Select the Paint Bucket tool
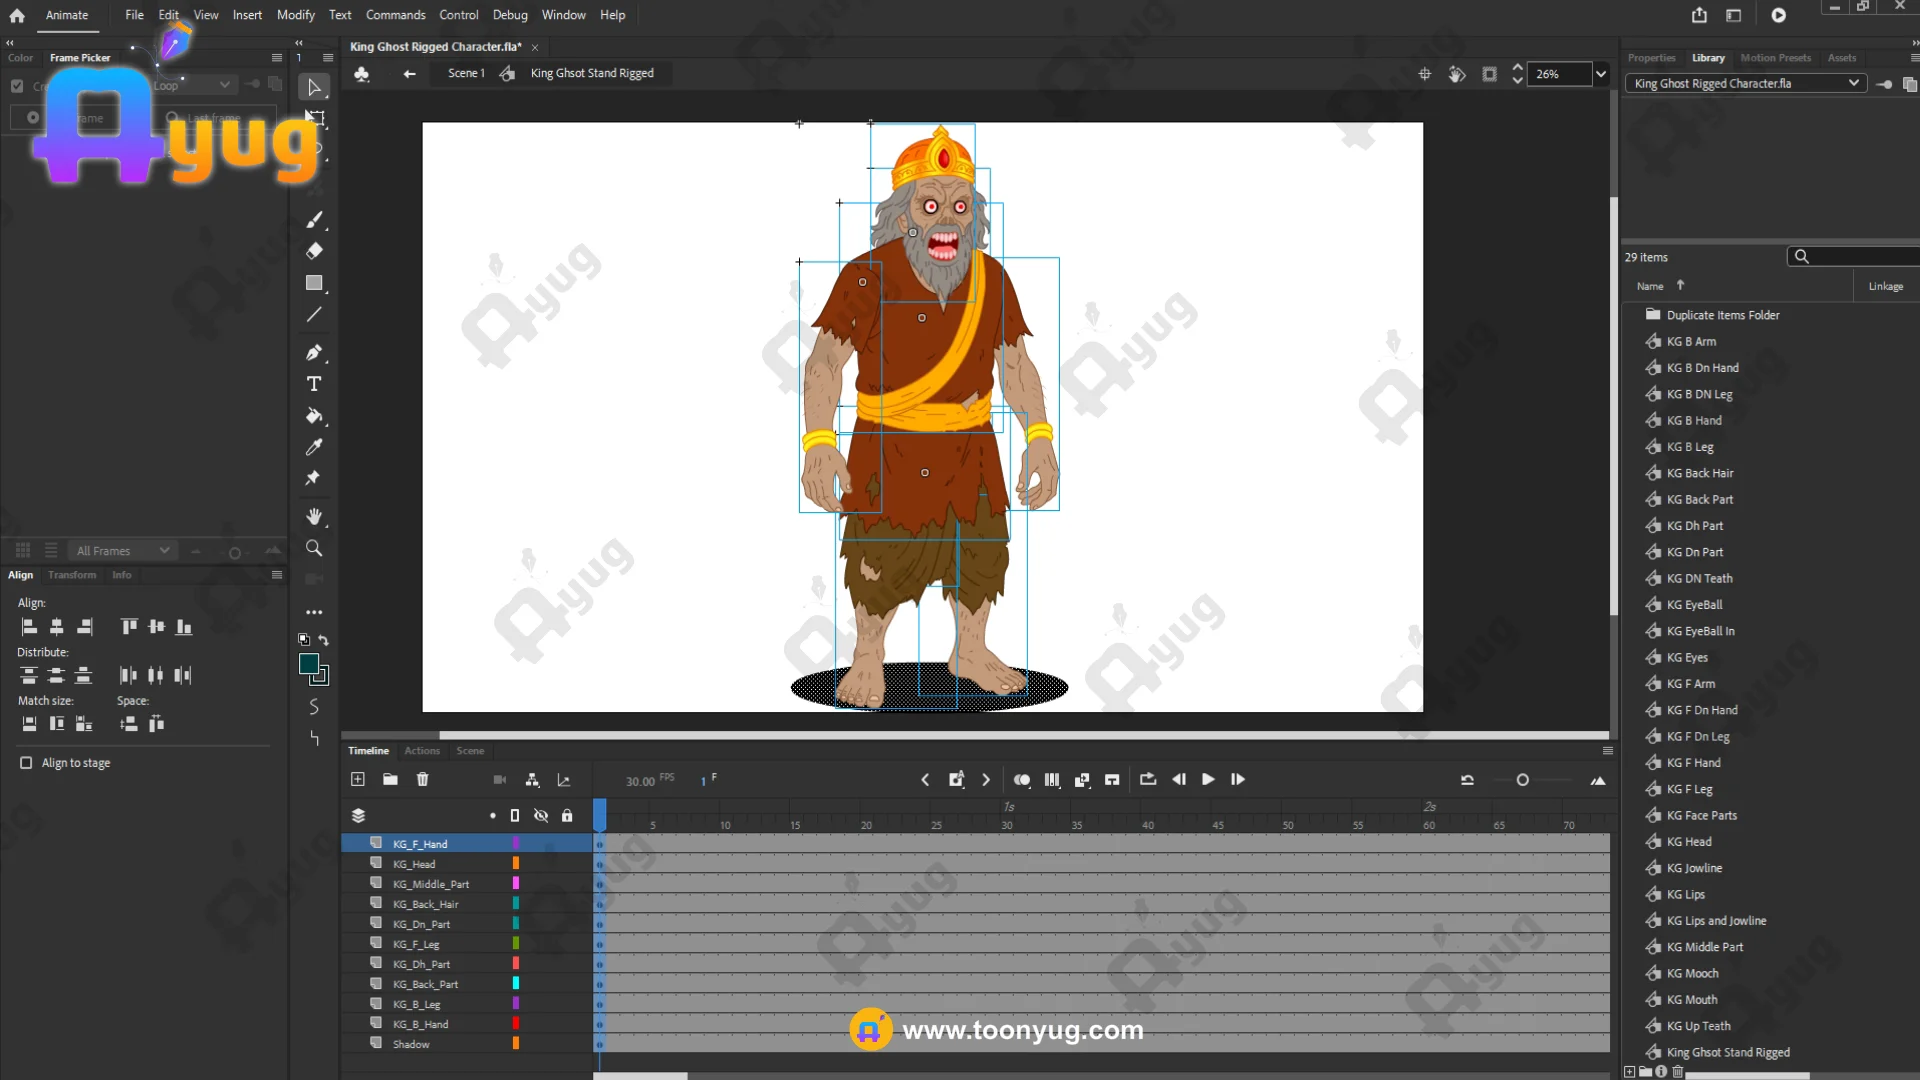Viewport: 1920px width, 1080px height. tap(314, 416)
